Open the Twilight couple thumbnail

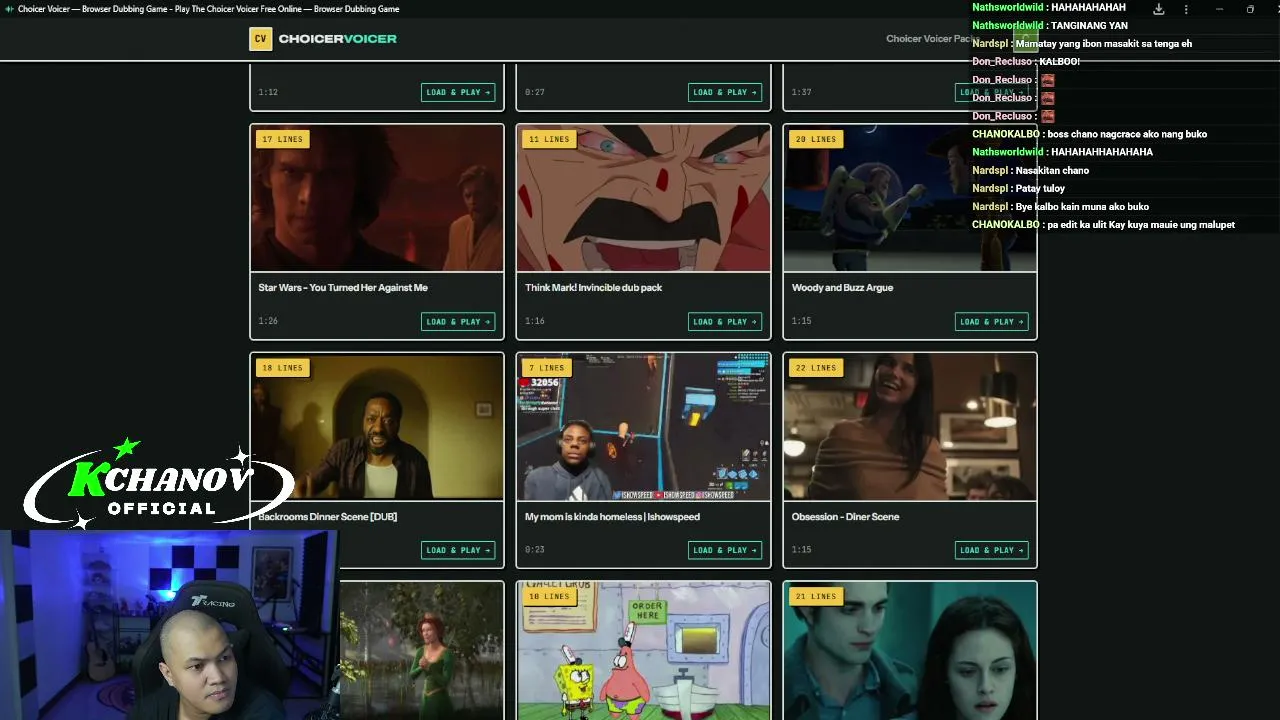[910, 651]
